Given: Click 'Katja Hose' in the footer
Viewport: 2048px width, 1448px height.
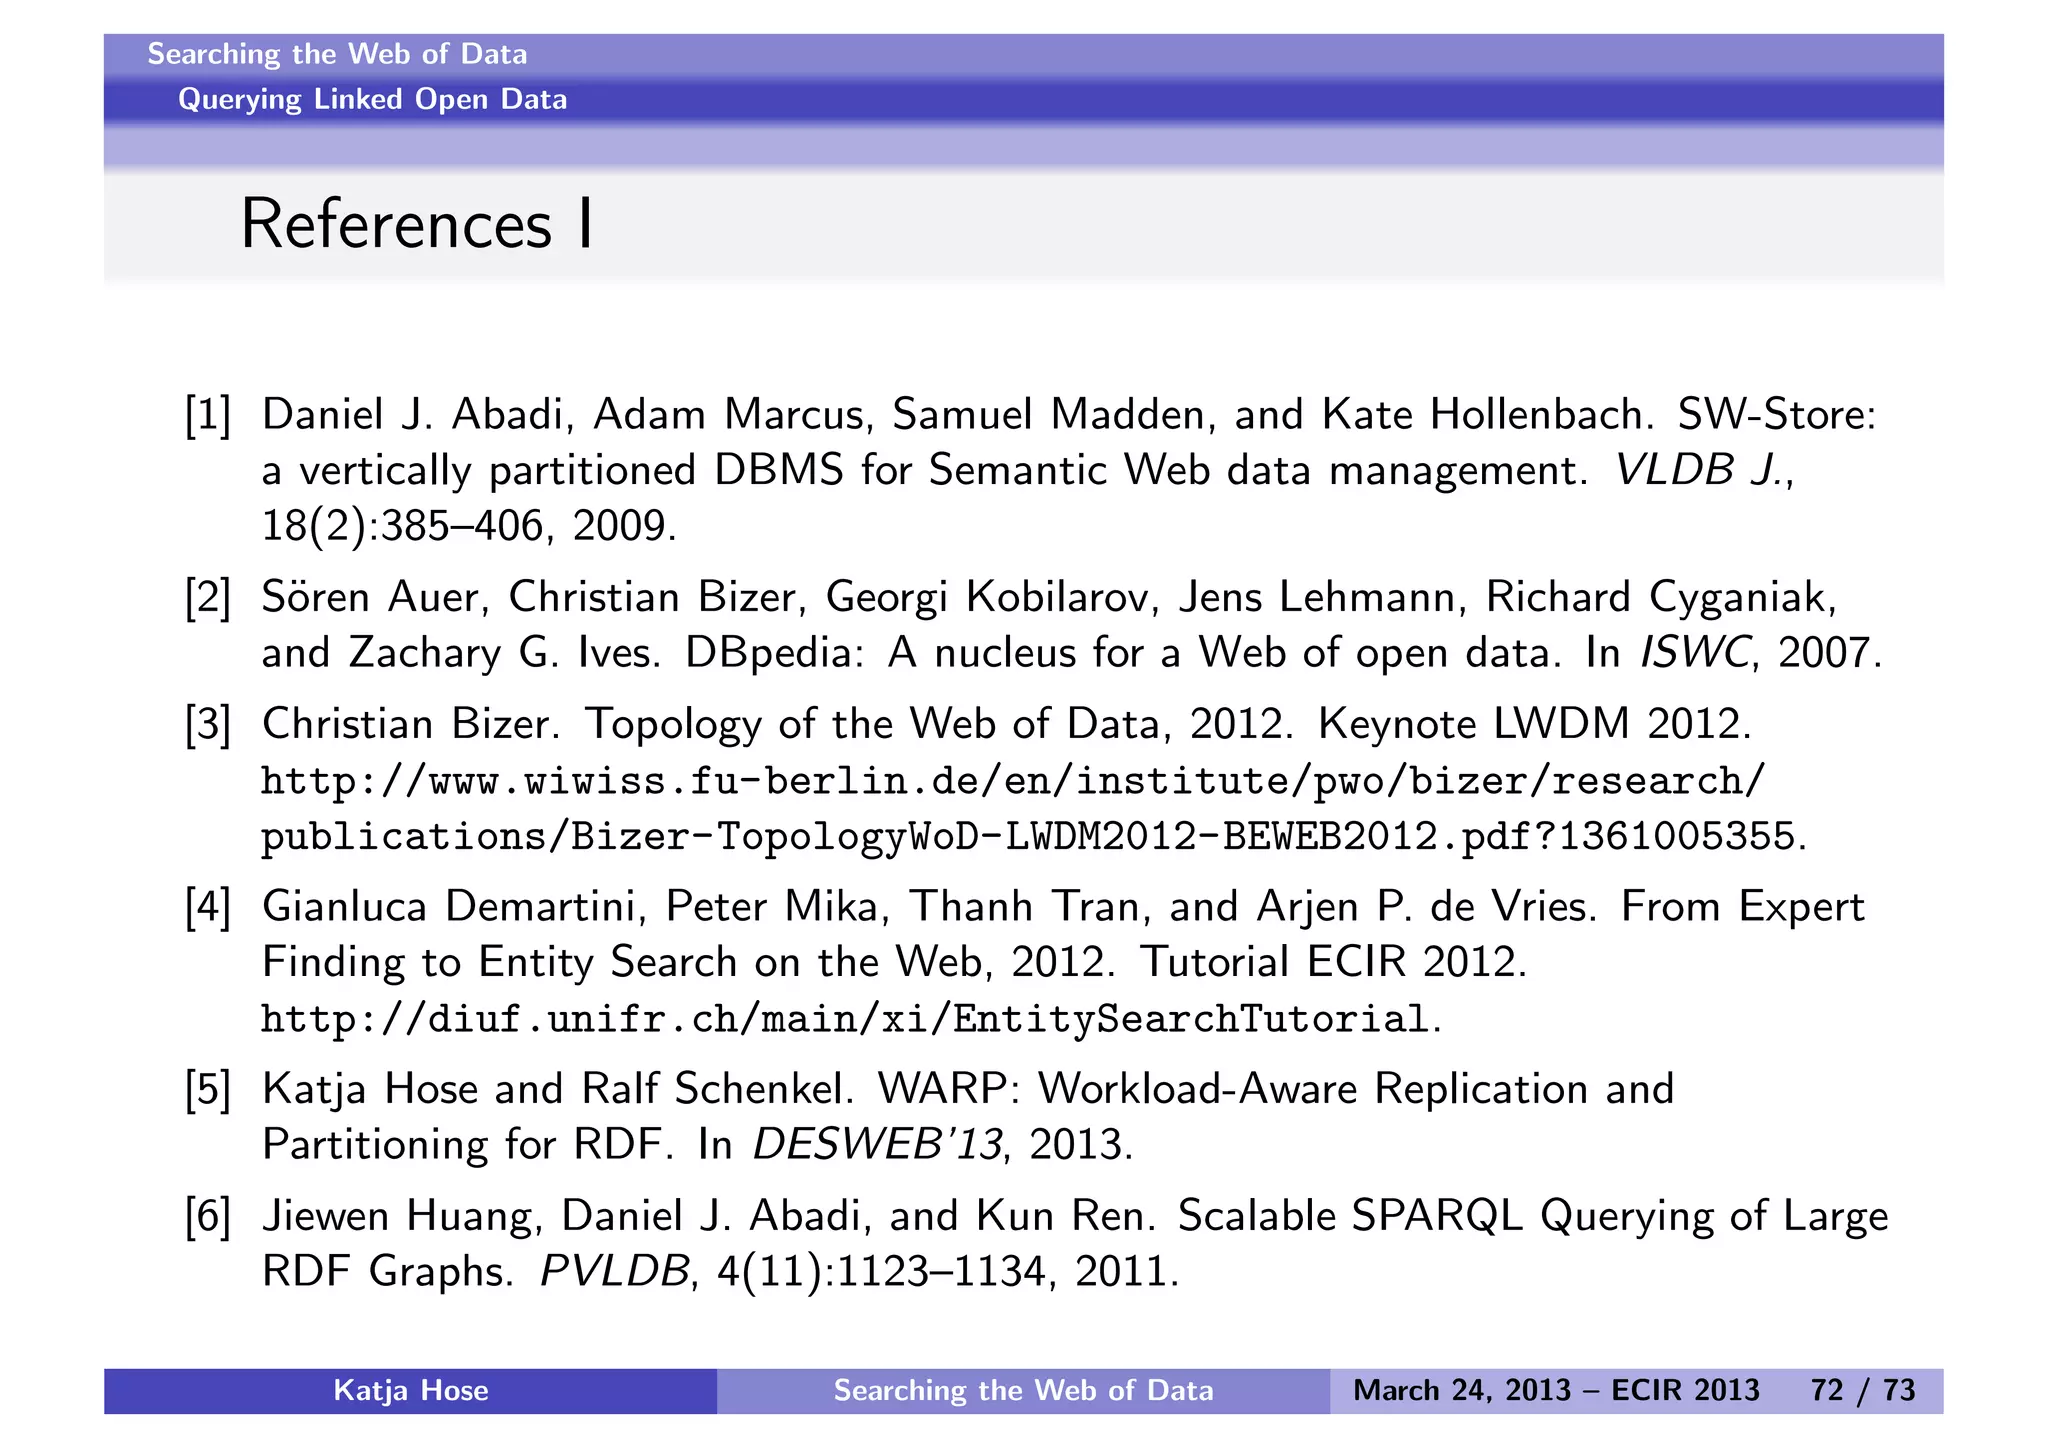Looking at the screenshot, I should tap(410, 1391).
